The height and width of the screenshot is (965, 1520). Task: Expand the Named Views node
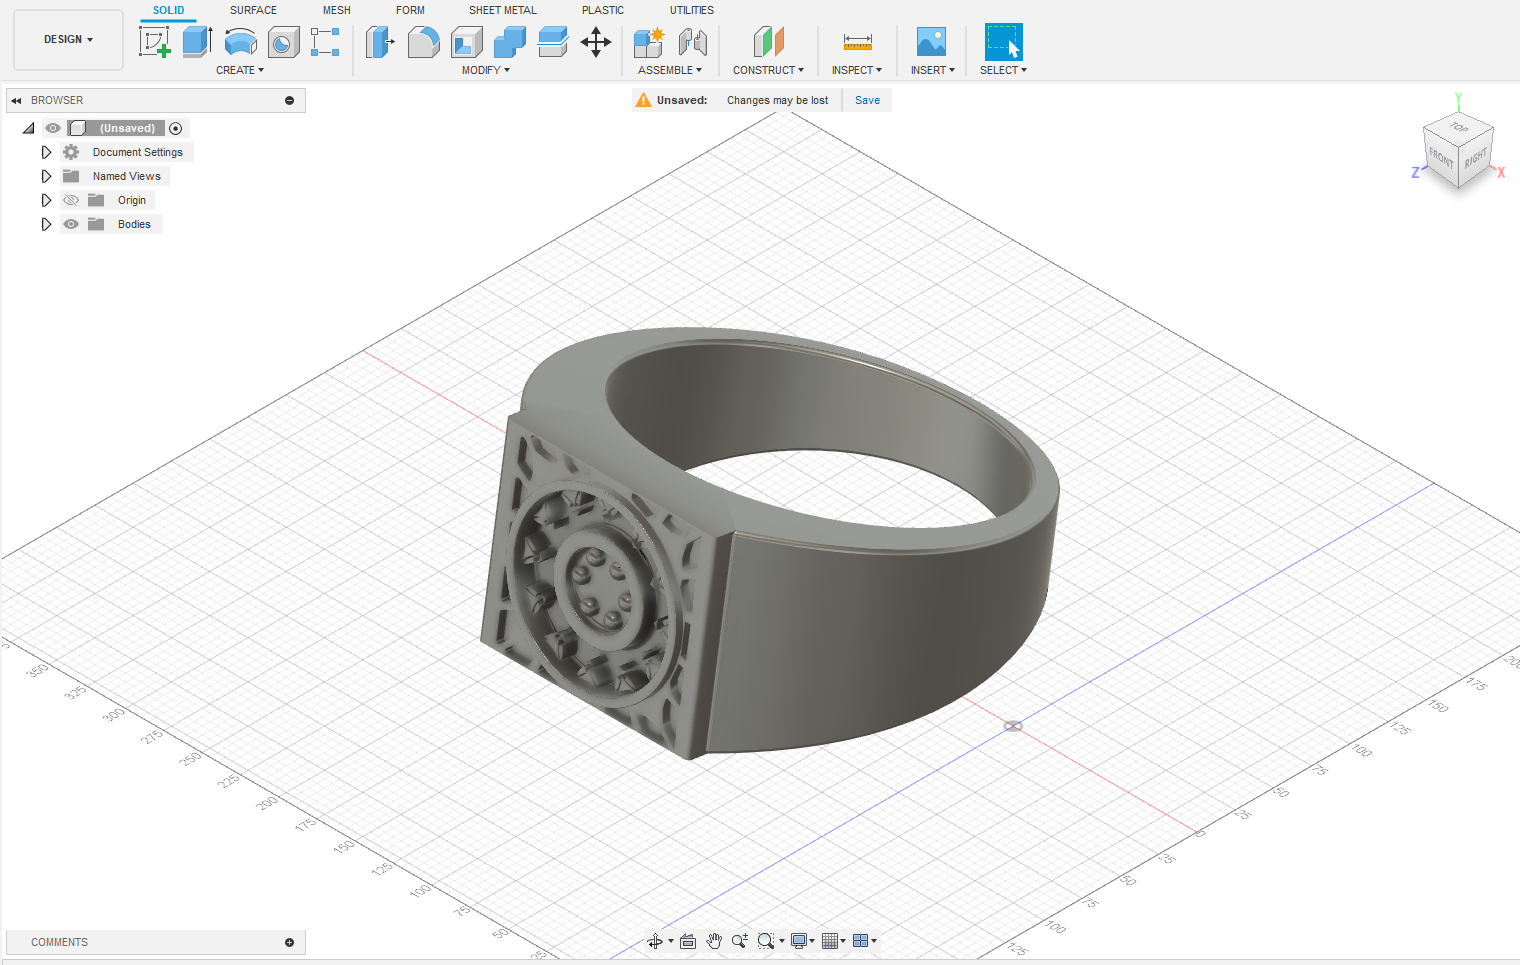46,176
